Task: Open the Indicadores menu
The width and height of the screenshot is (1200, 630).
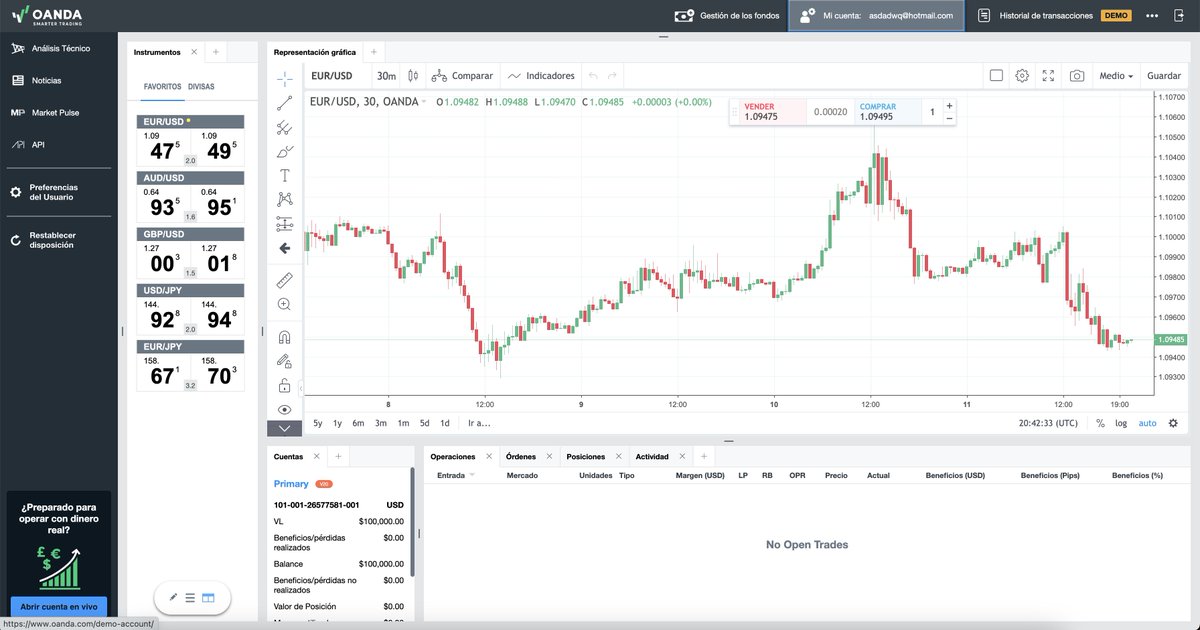Action: (541, 76)
